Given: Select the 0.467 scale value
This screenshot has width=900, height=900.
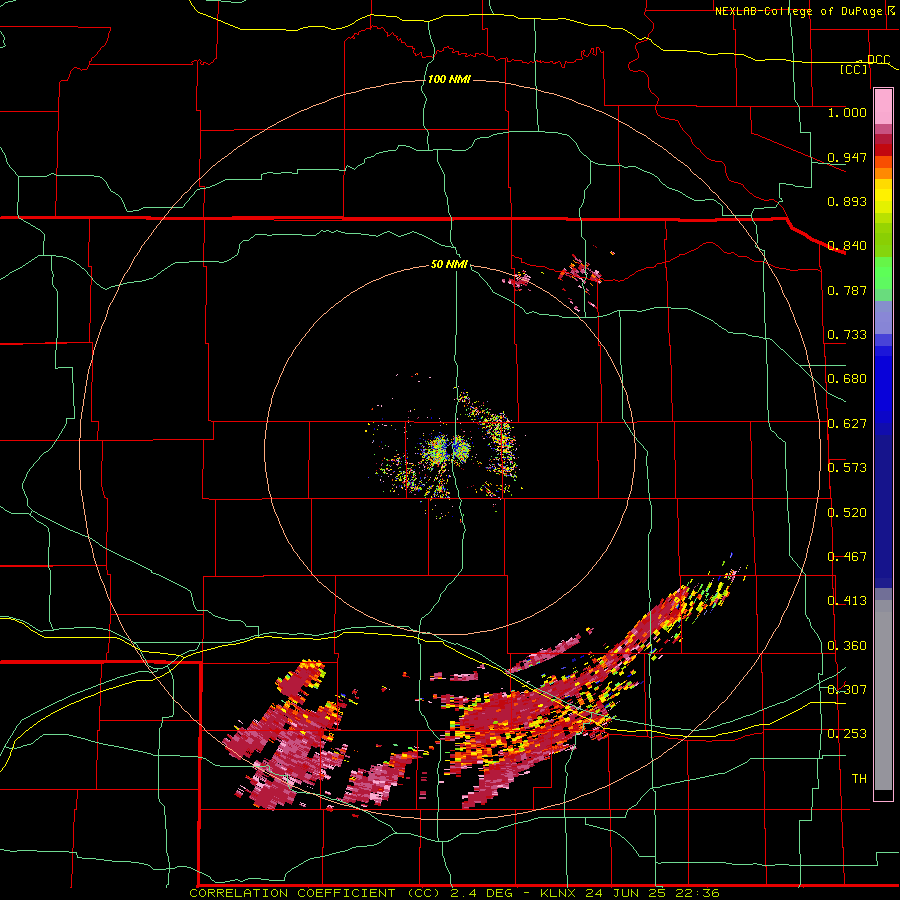Looking at the screenshot, I should tap(847, 557).
